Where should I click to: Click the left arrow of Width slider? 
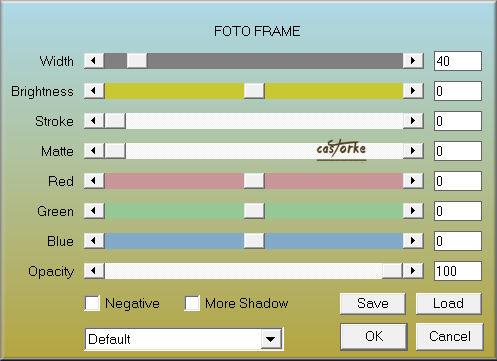pyautogui.click(x=94, y=61)
